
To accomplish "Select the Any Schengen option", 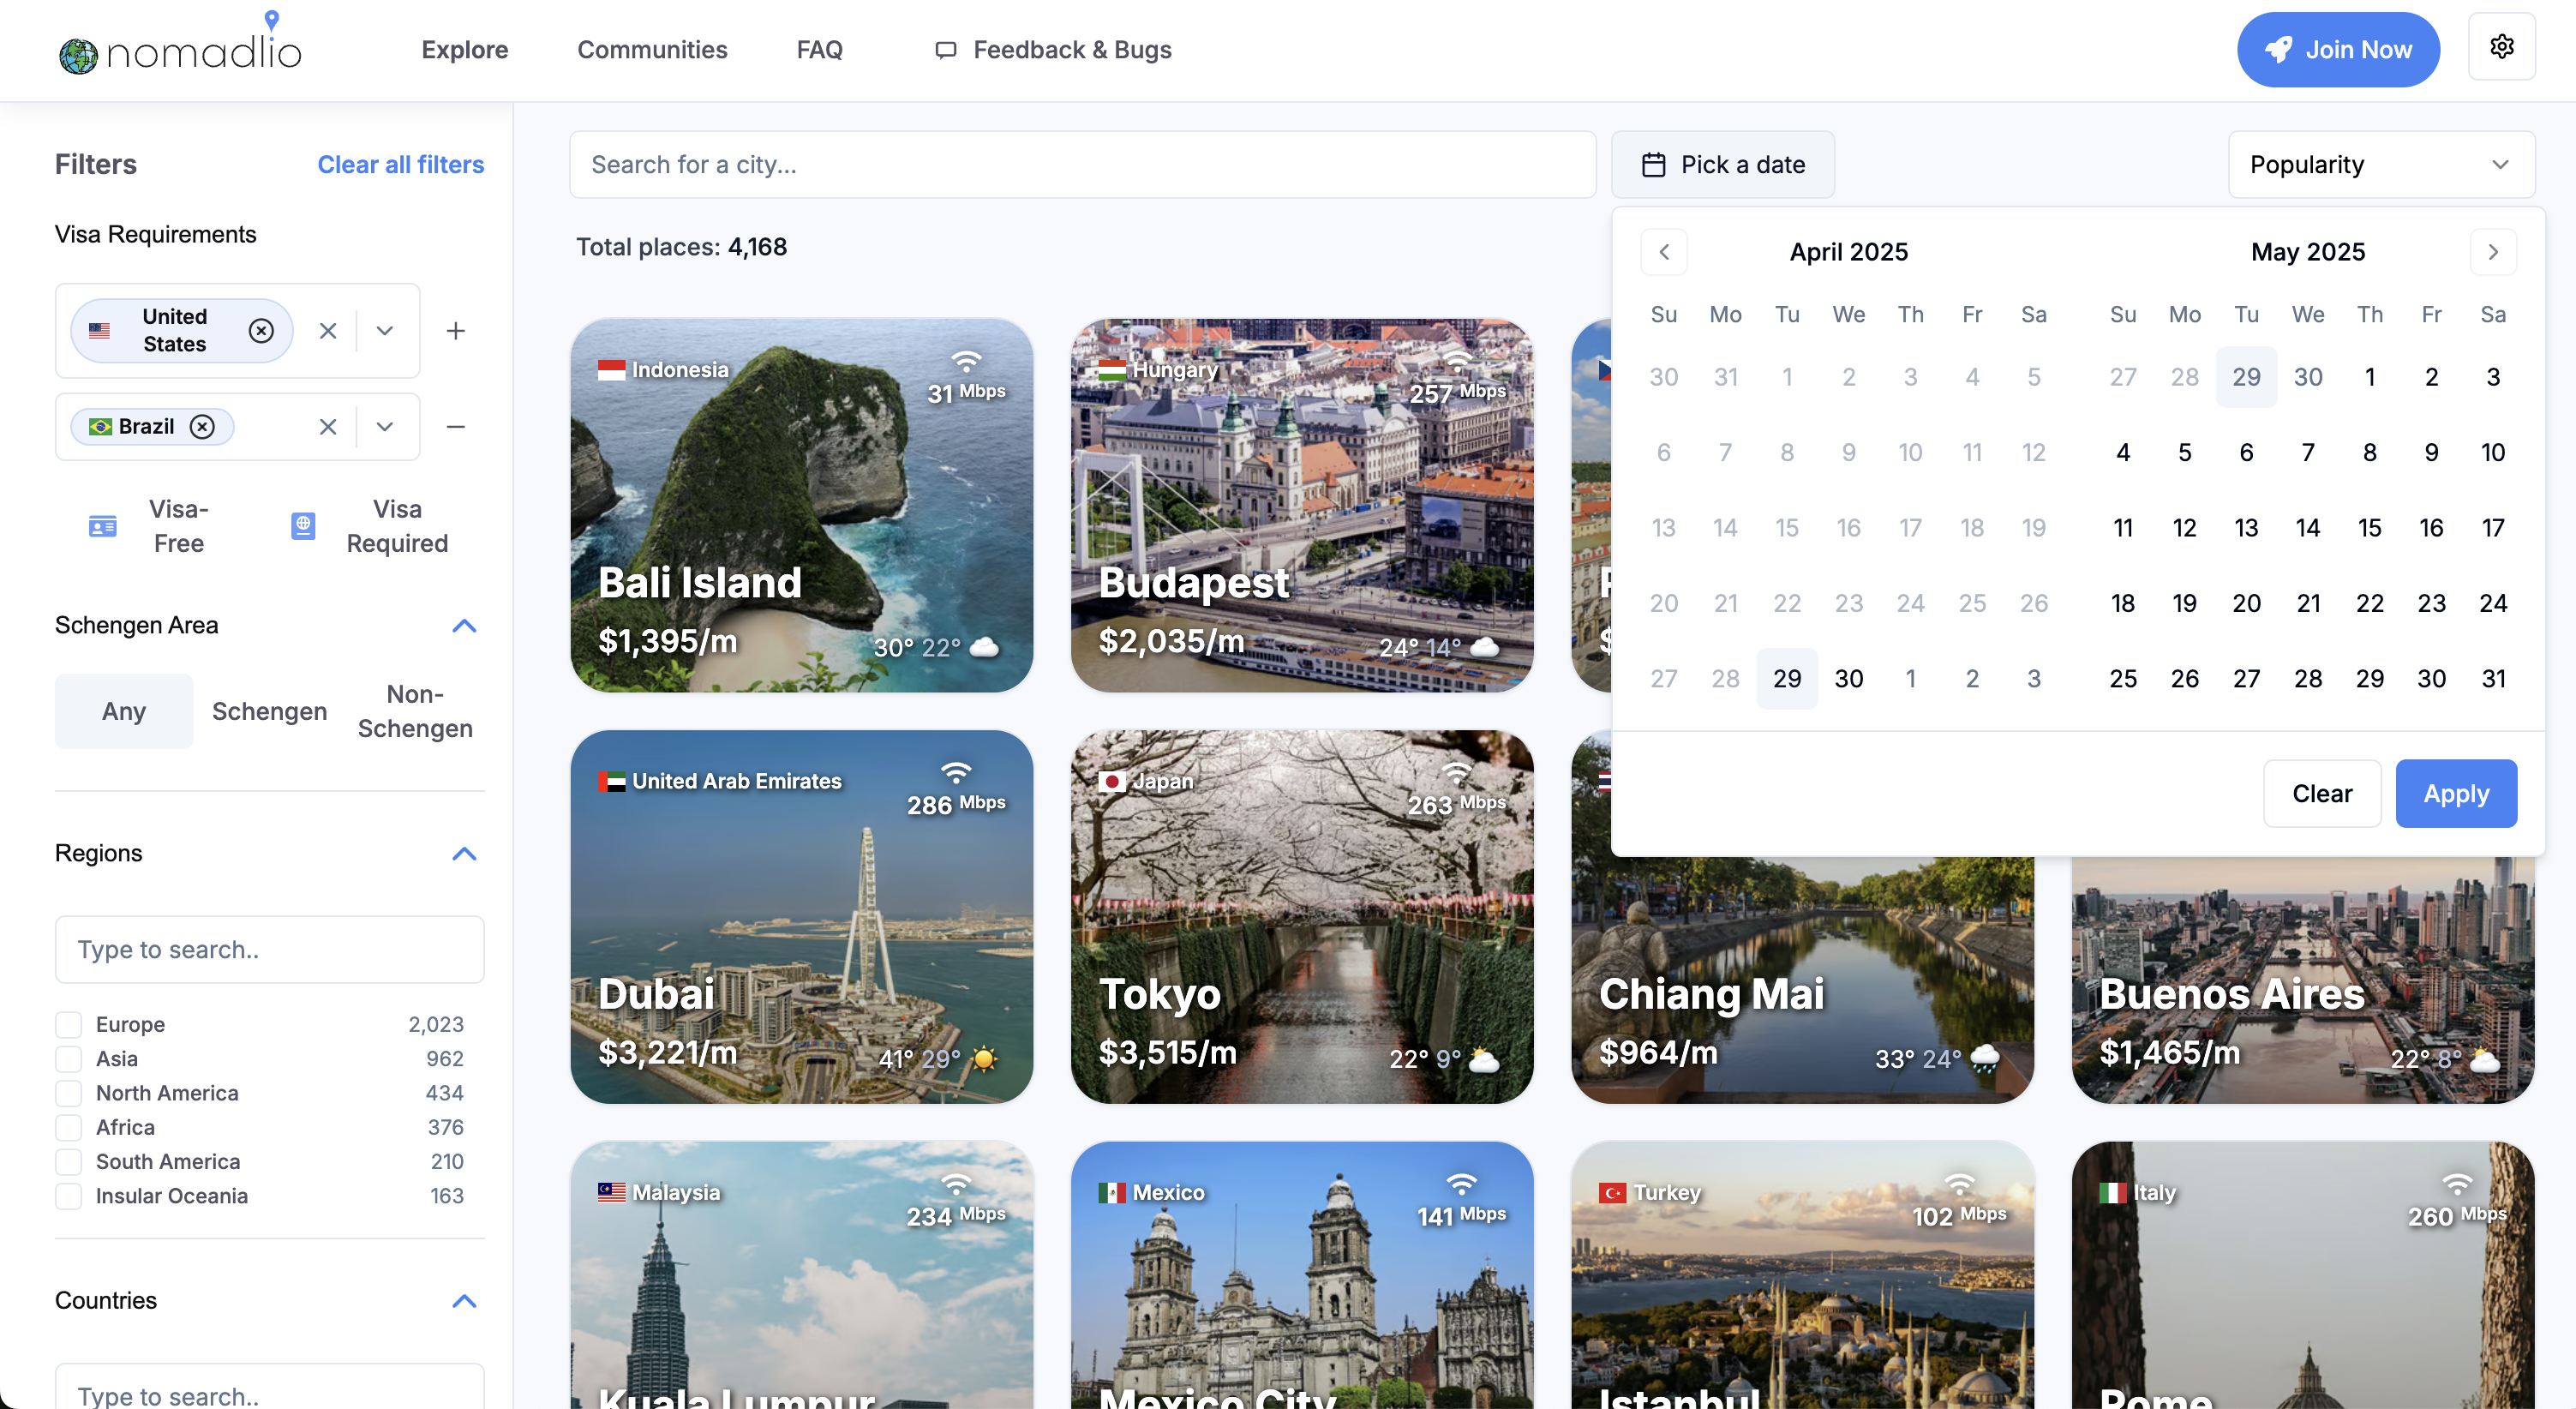I will [124, 712].
